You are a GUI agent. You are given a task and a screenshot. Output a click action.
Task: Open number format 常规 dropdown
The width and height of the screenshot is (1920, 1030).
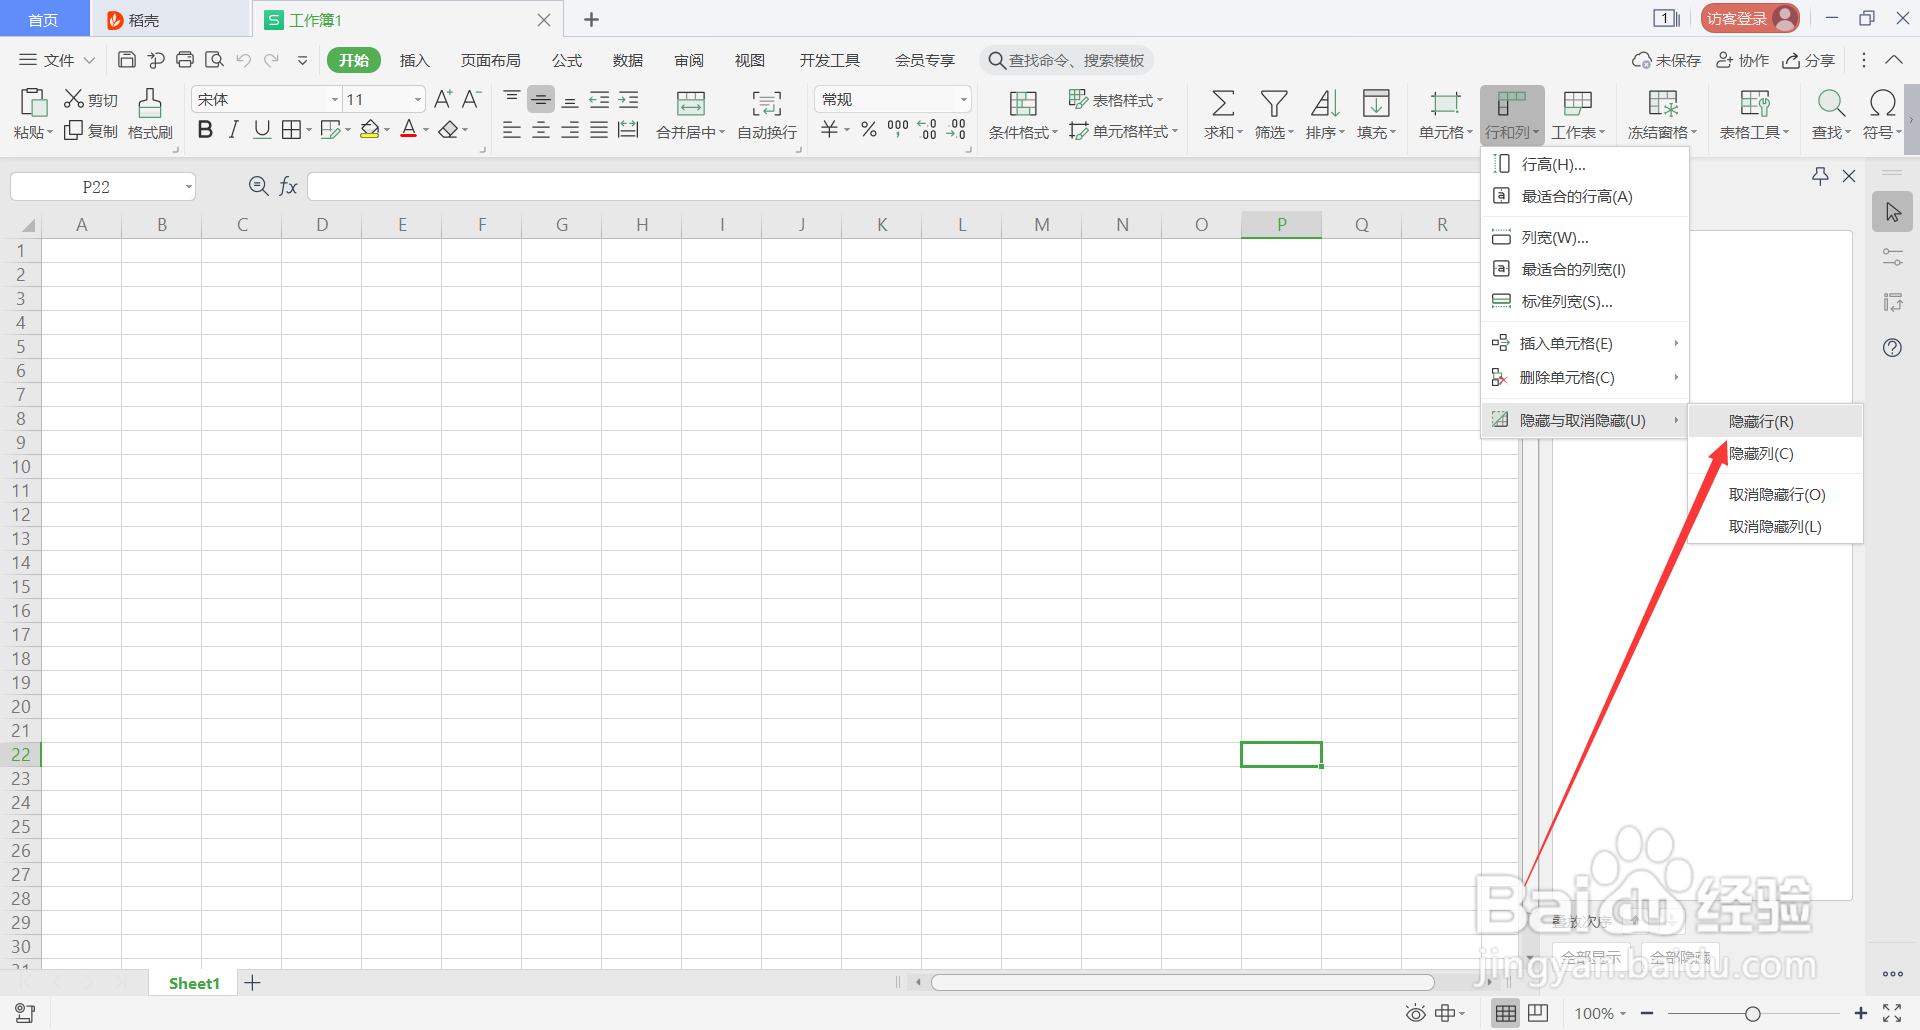(x=964, y=100)
